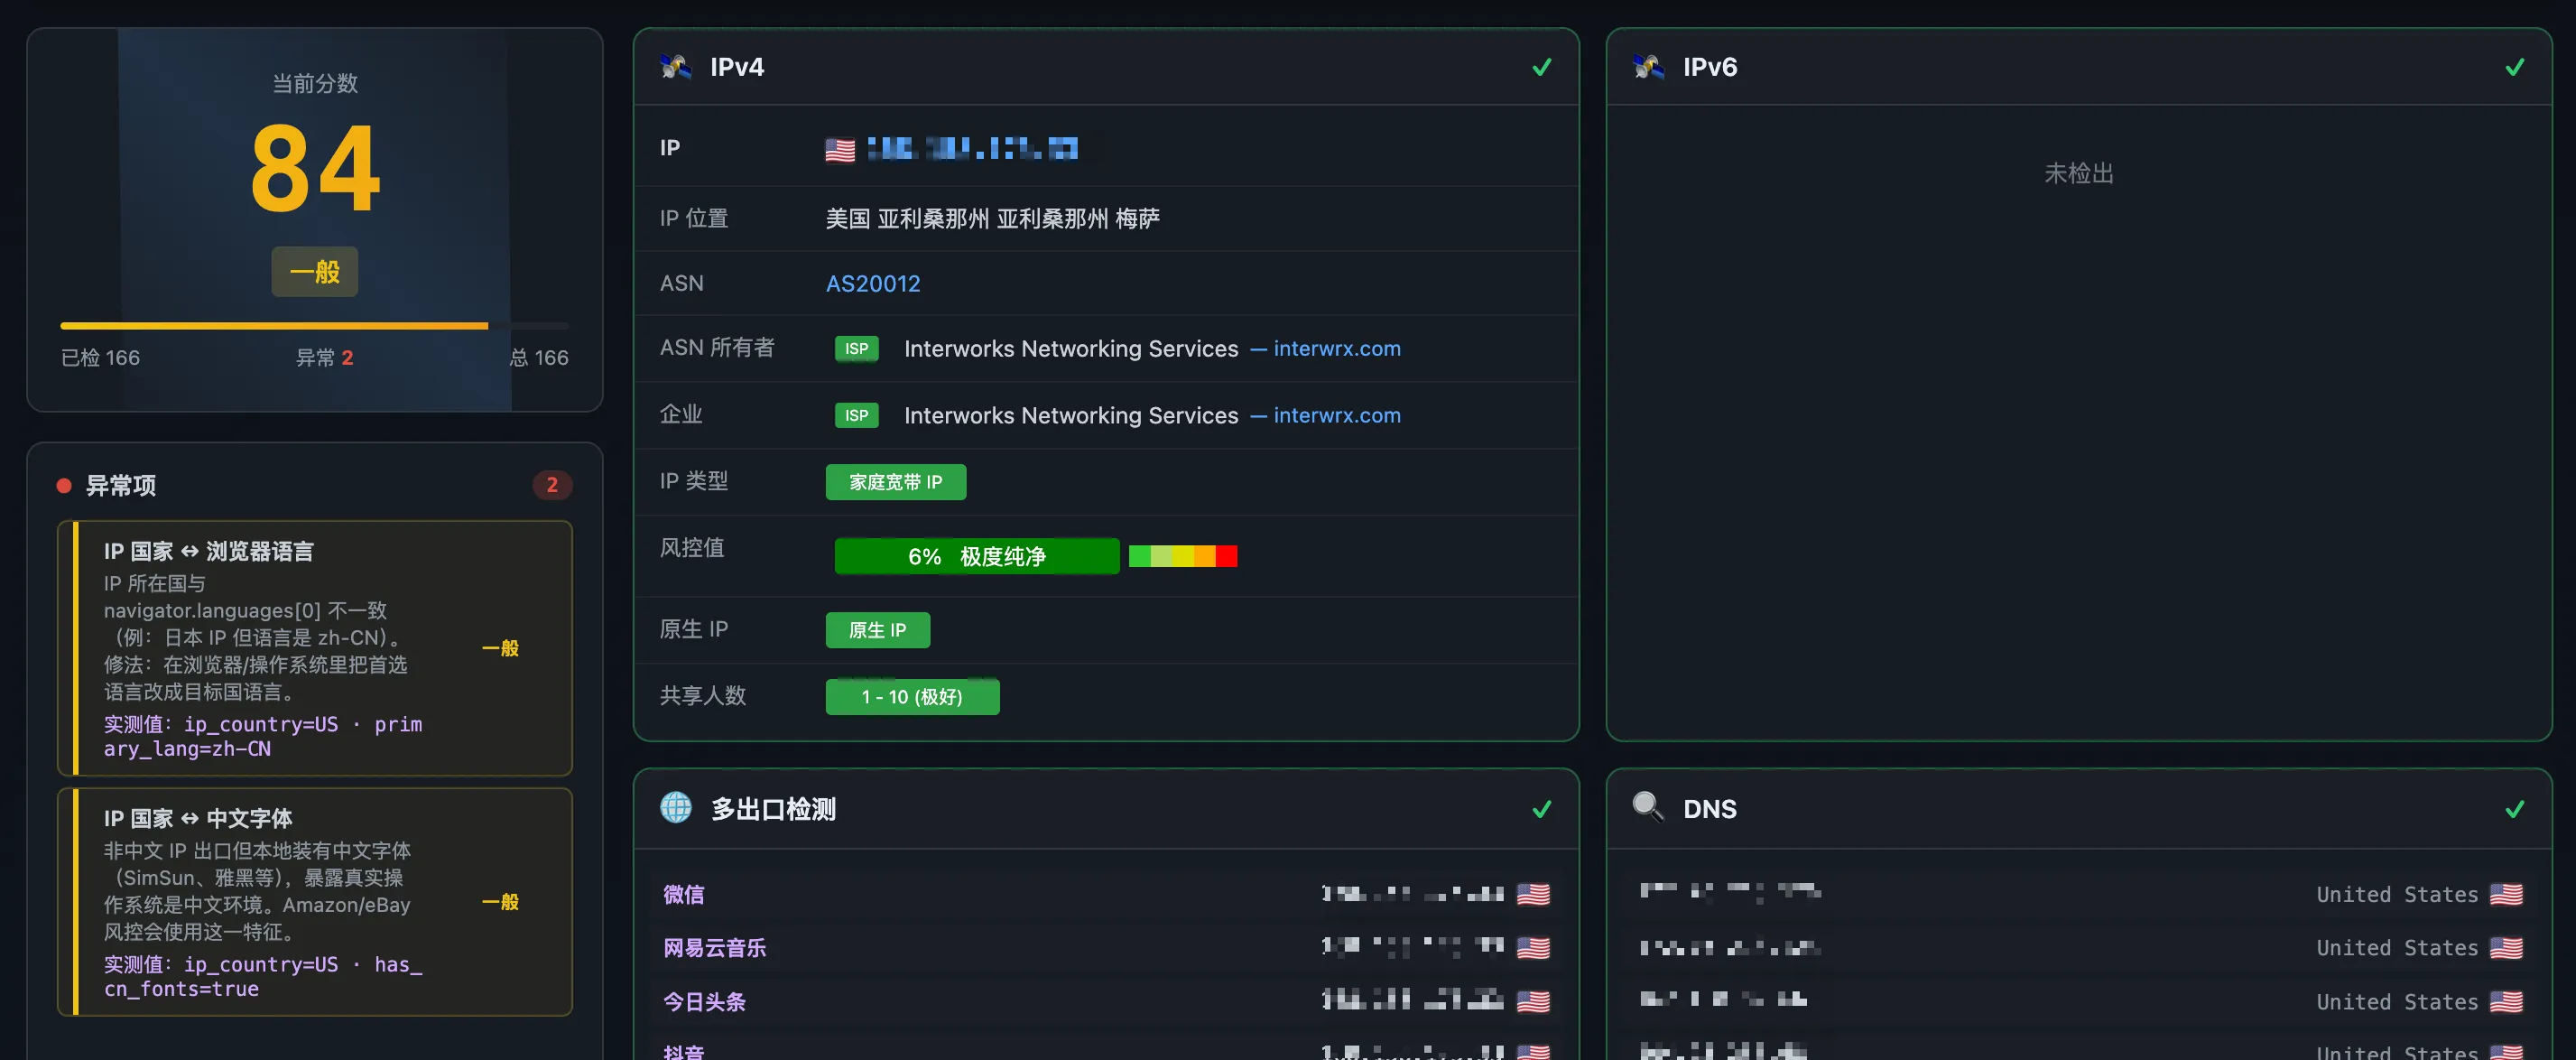
Task: Click the 家庭宽带 IP tag
Action: pyautogui.click(x=896, y=482)
